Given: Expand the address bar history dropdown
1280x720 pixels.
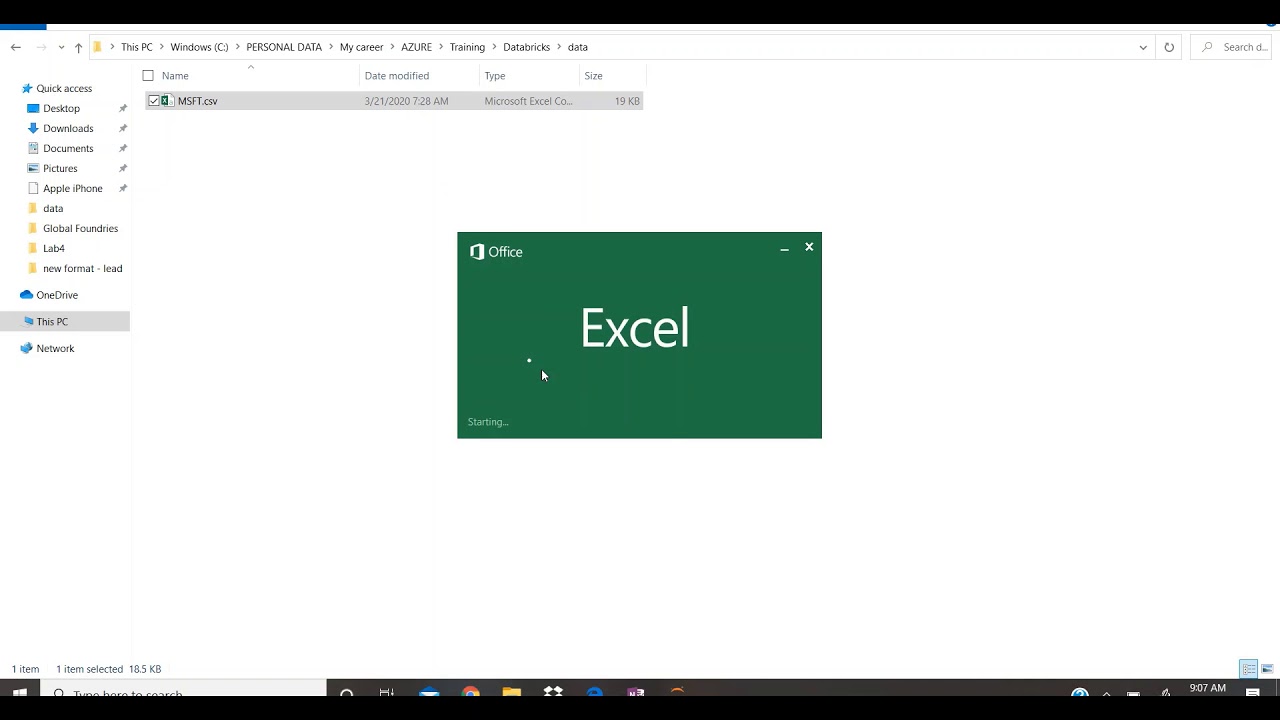Looking at the screenshot, I should (1143, 47).
